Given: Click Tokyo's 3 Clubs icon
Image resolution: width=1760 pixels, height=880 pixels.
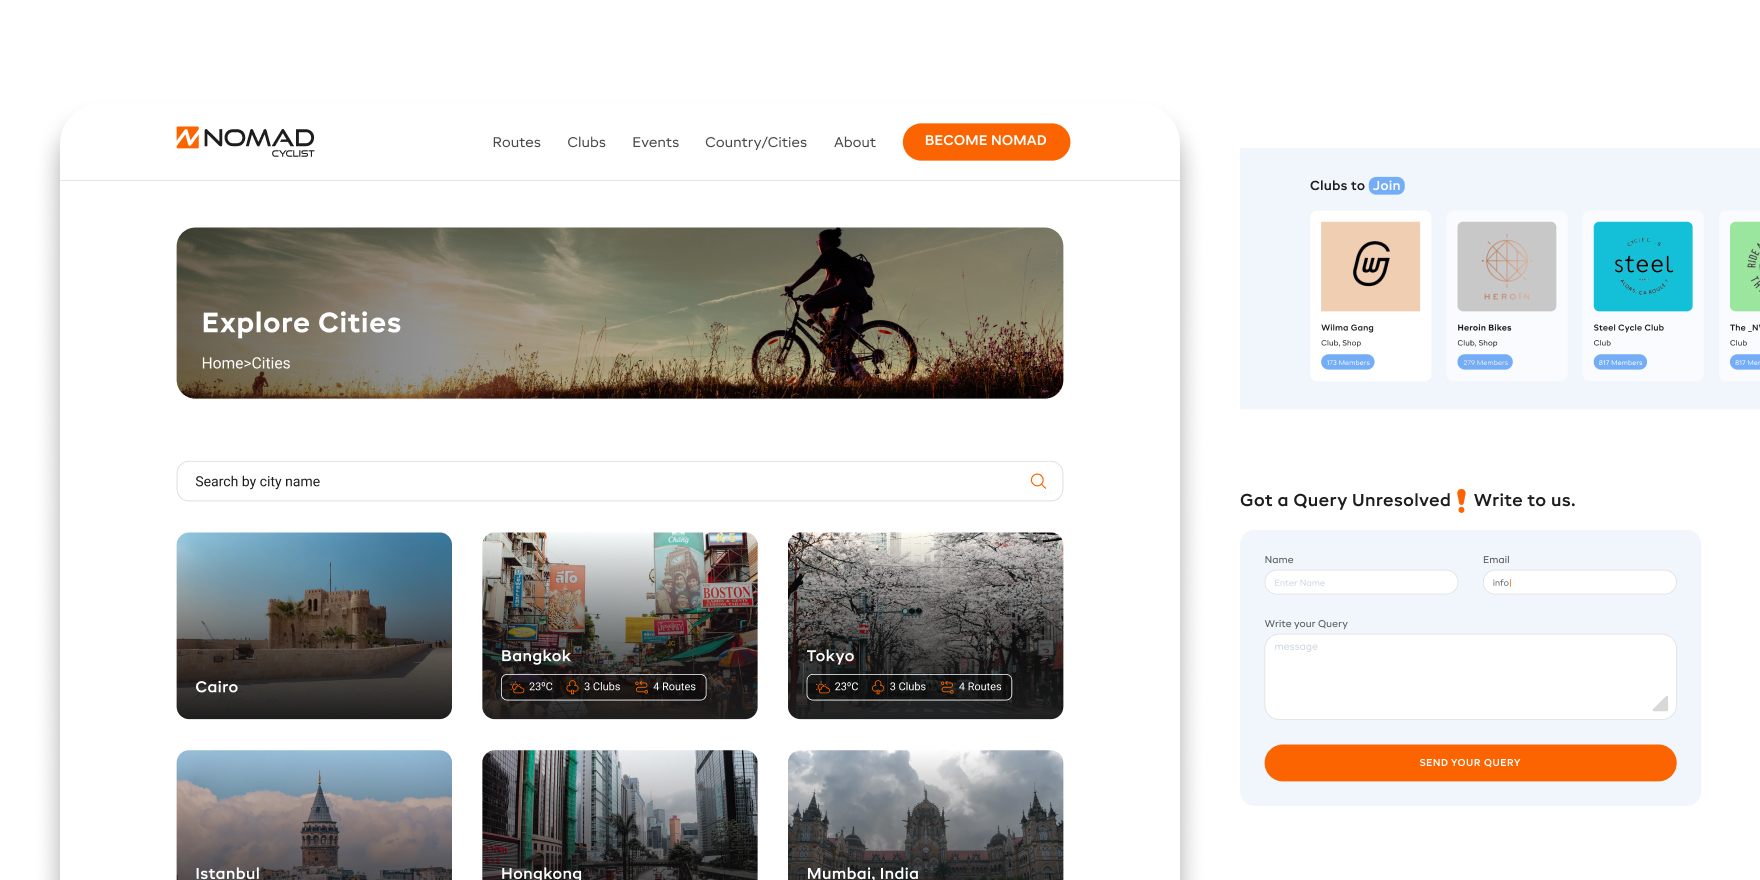Looking at the screenshot, I should (x=878, y=687).
